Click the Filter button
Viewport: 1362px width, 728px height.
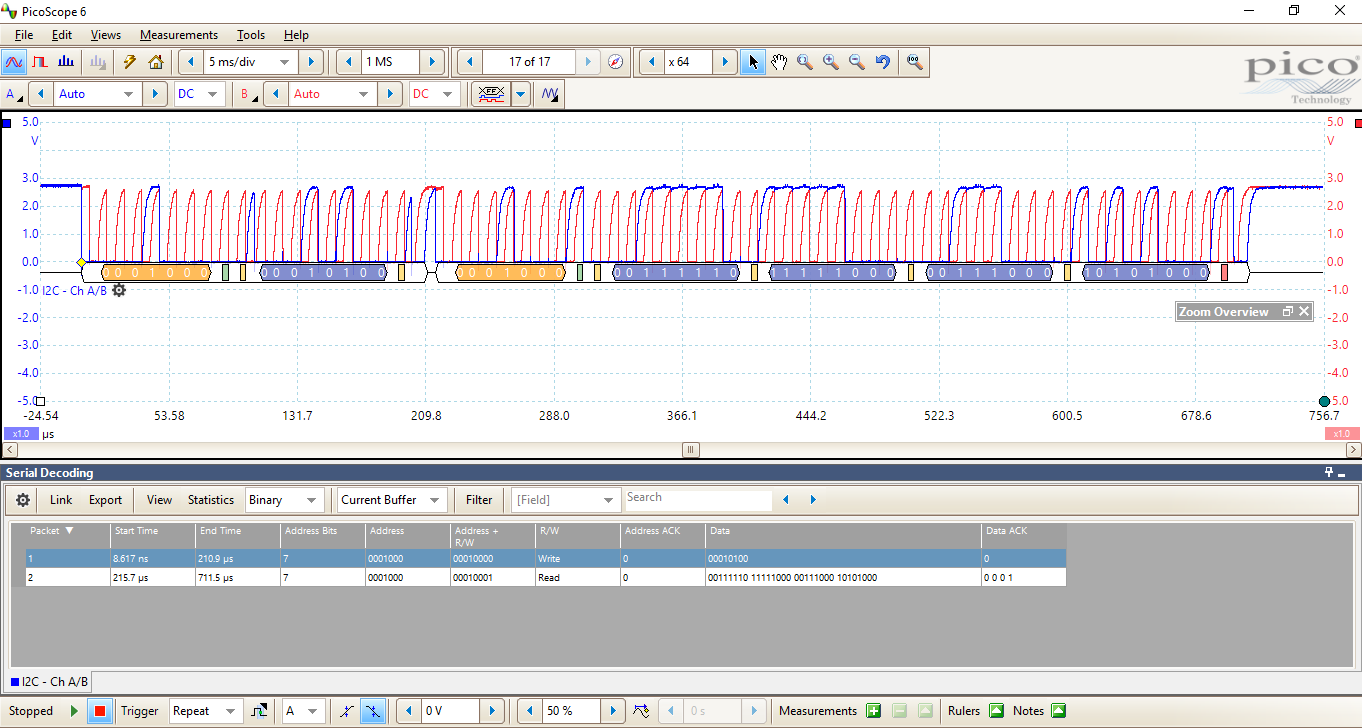(x=479, y=500)
